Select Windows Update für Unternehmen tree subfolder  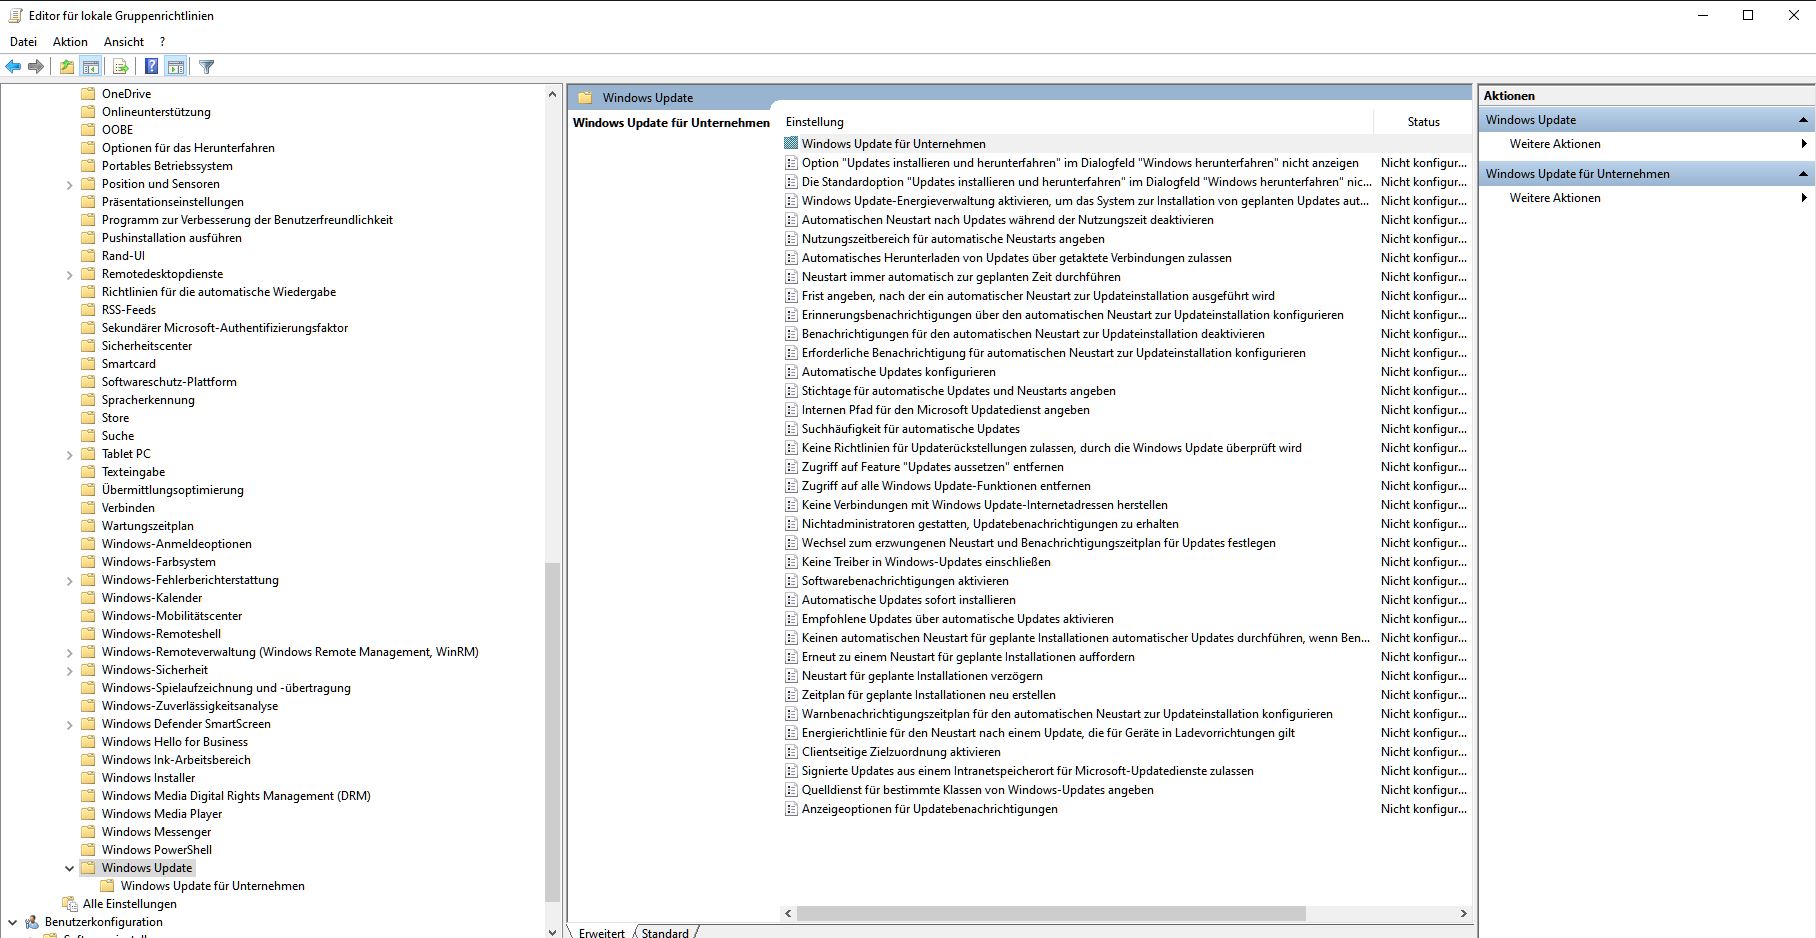[x=212, y=886]
